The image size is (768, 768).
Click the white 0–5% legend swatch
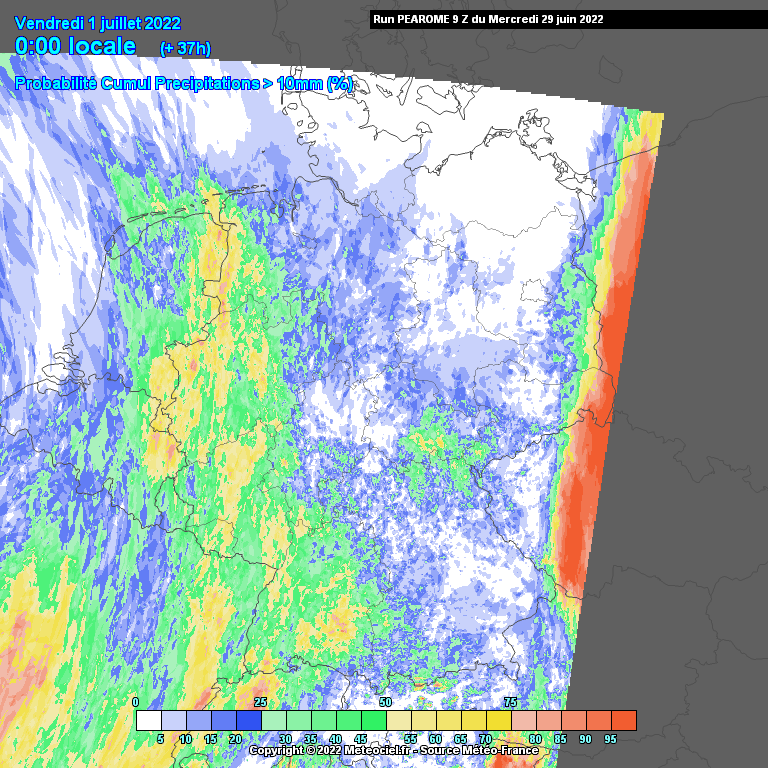pos(148,720)
